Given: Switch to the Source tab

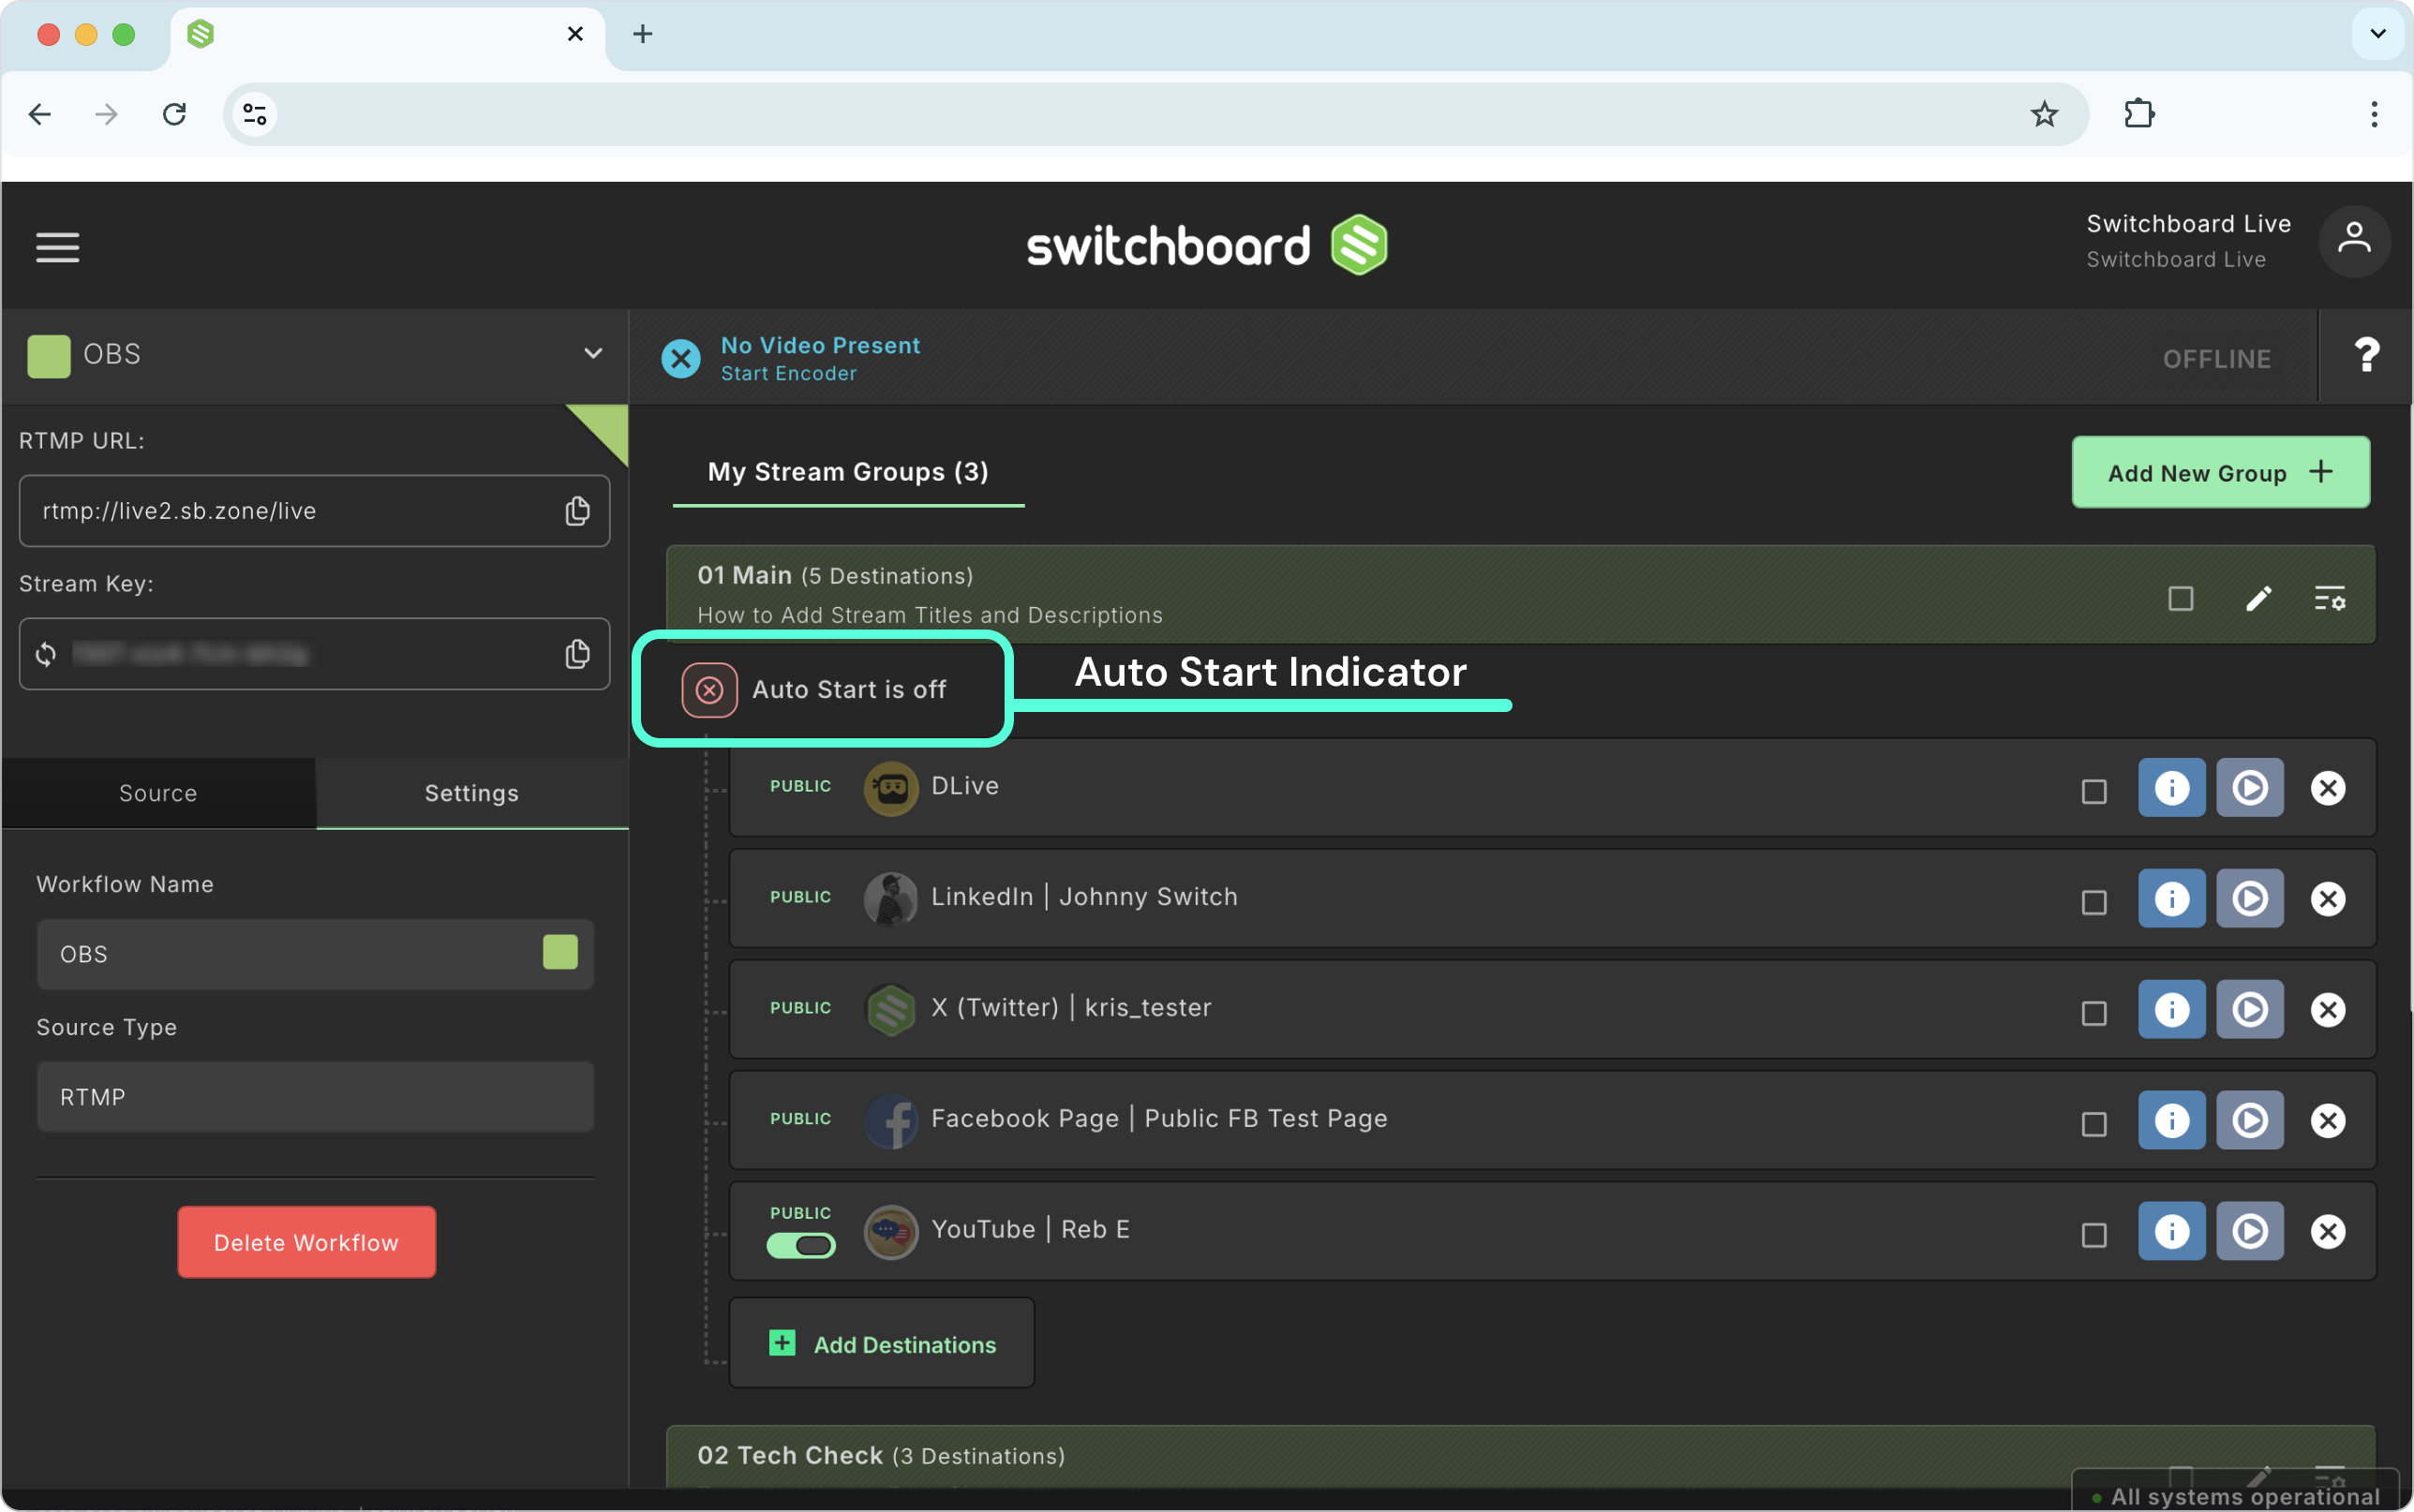Looking at the screenshot, I should coord(158,793).
